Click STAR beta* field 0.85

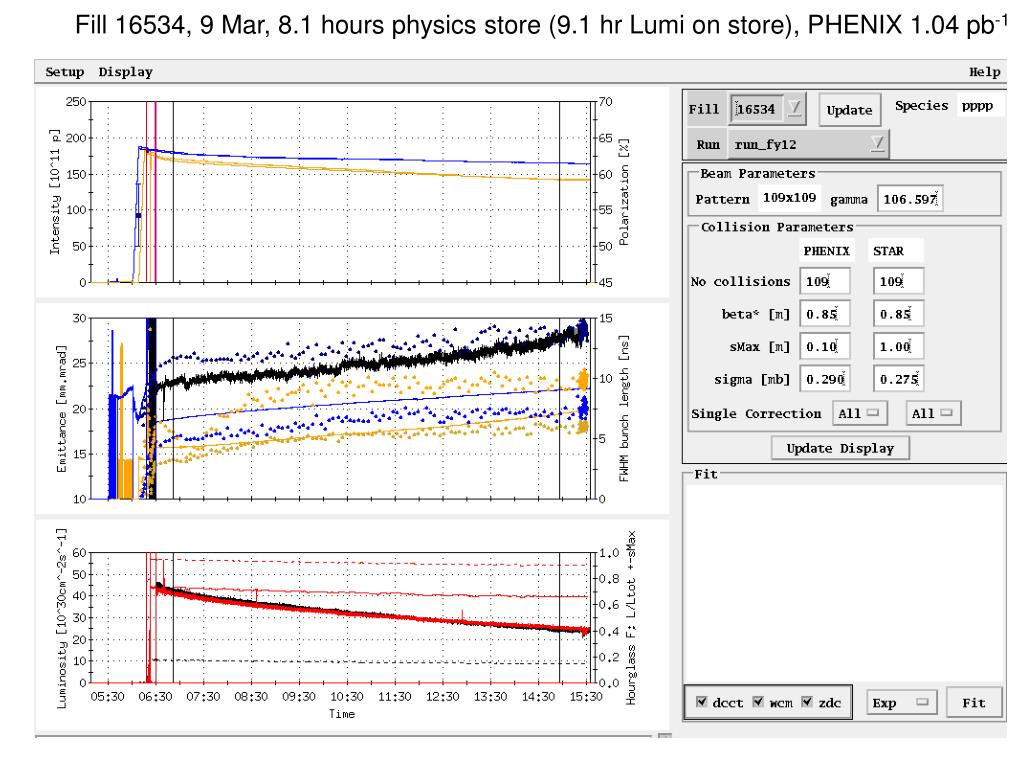(x=899, y=314)
